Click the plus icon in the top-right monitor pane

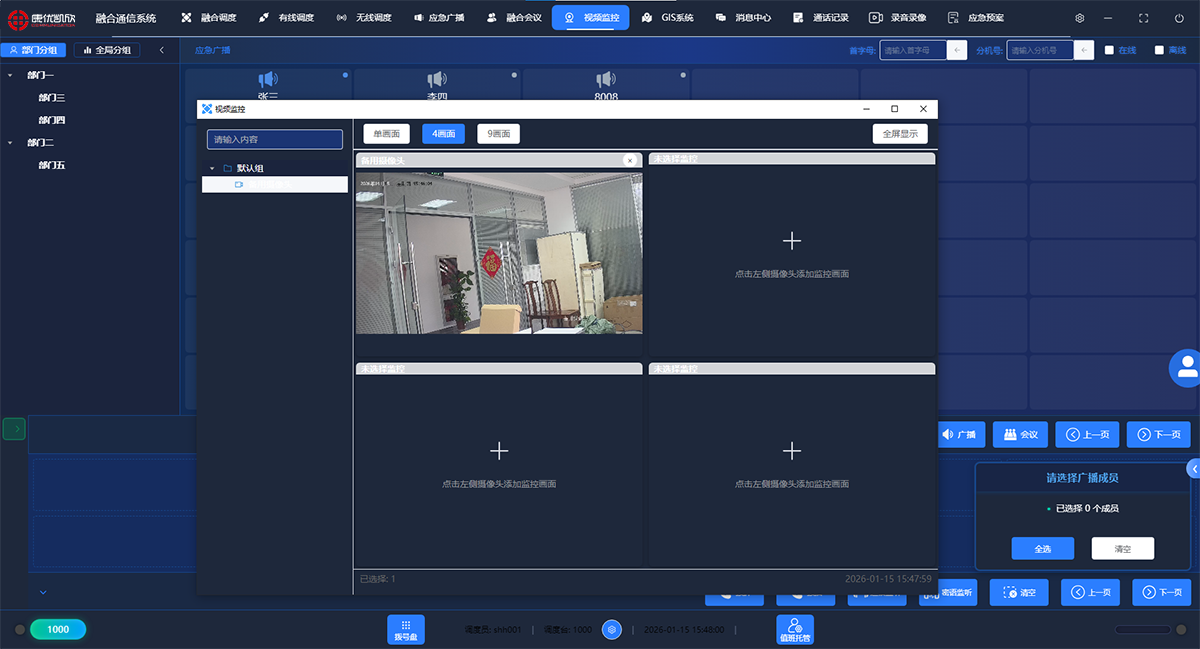click(791, 241)
